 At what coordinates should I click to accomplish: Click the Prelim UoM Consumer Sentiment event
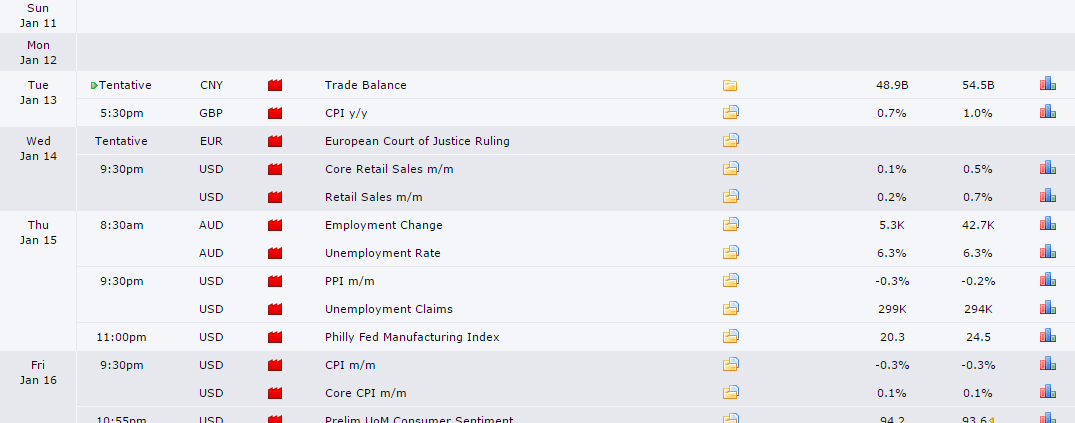[x=419, y=418]
